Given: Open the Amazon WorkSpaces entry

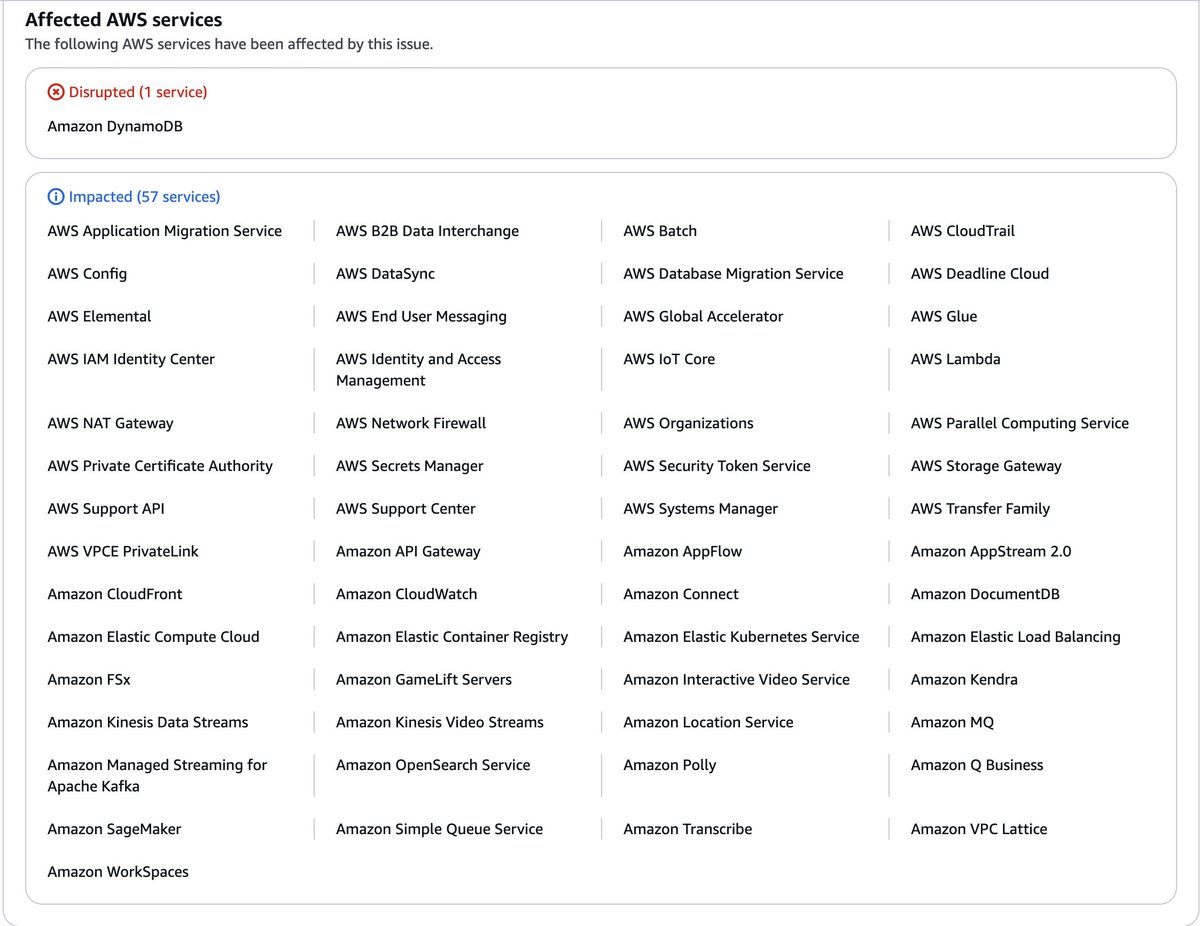Looking at the screenshot, I should pos(118,871).
